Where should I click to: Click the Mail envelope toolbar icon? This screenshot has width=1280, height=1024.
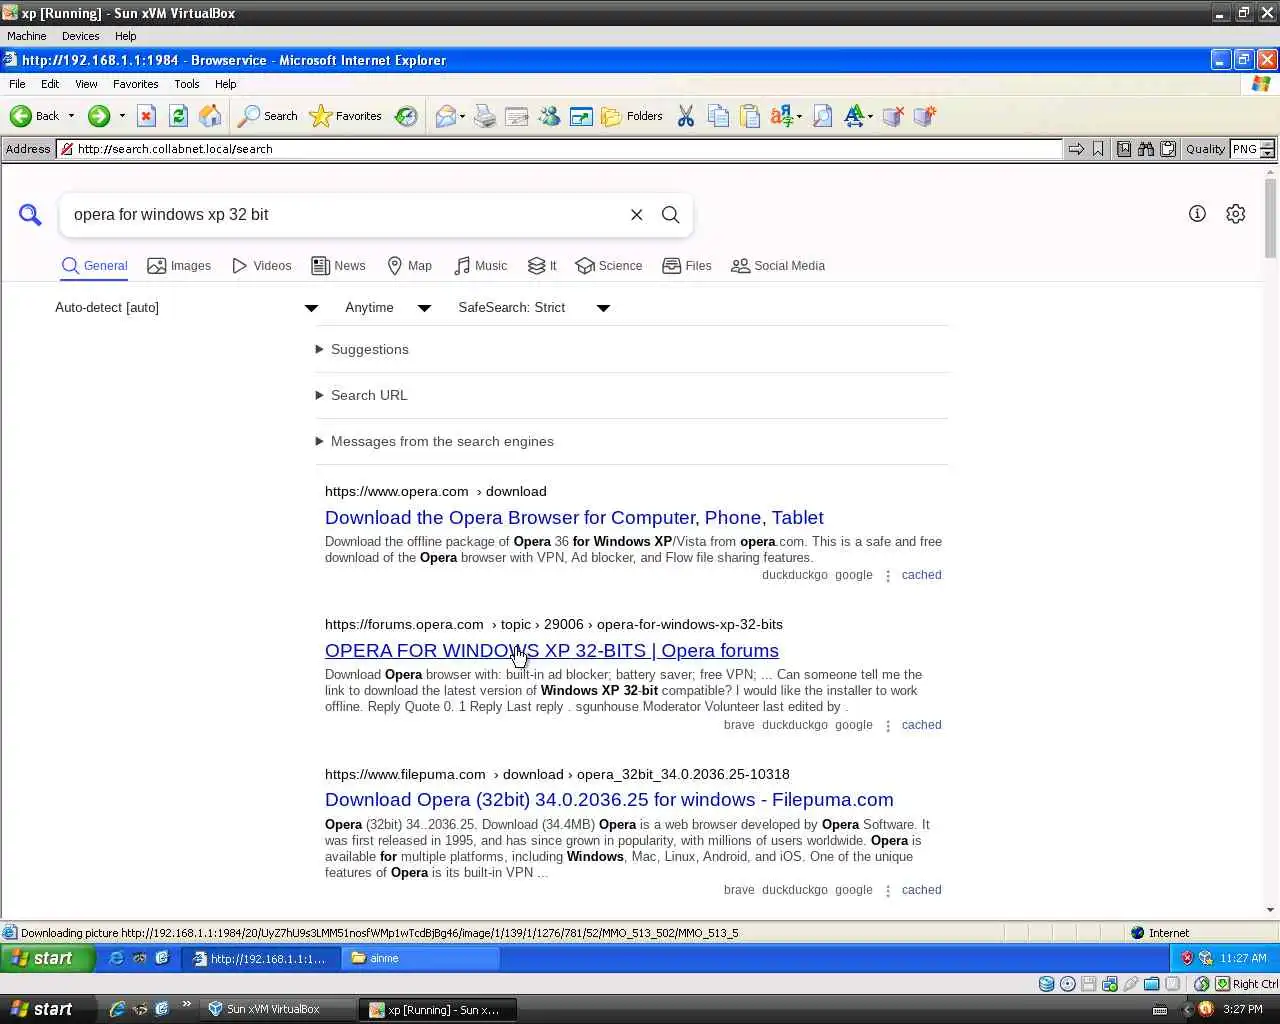445,116
